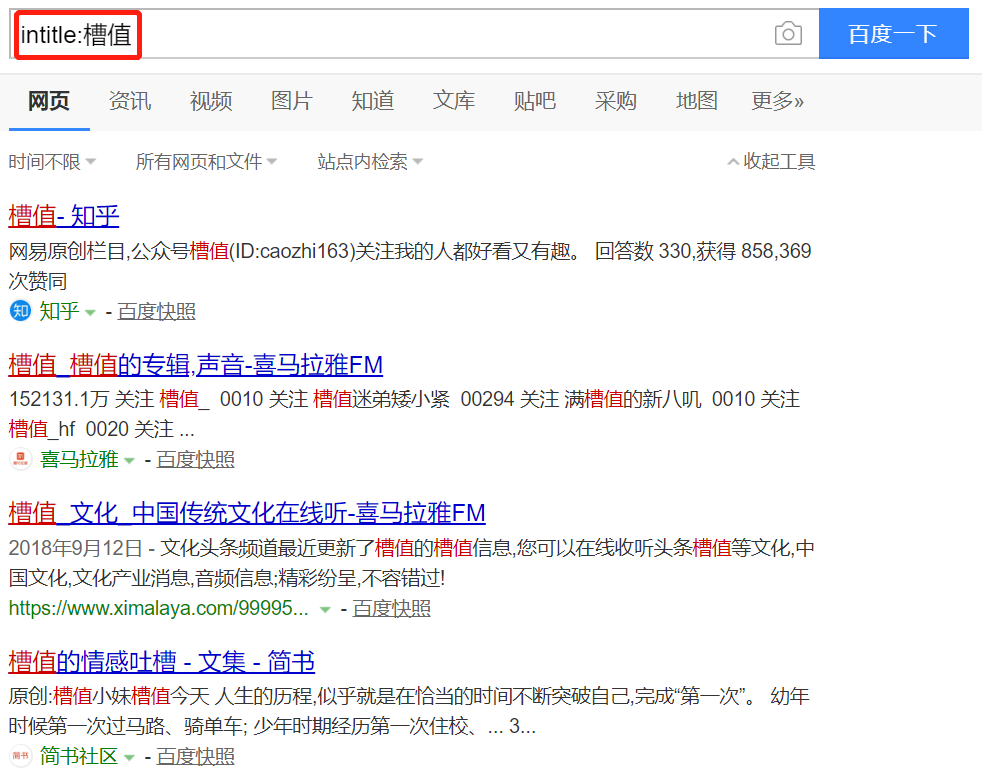The height and width of the screenshot is (783, 982).
Task: Expand the green arrow next to 喜马拉雅 source
Action: click(129, 460)
